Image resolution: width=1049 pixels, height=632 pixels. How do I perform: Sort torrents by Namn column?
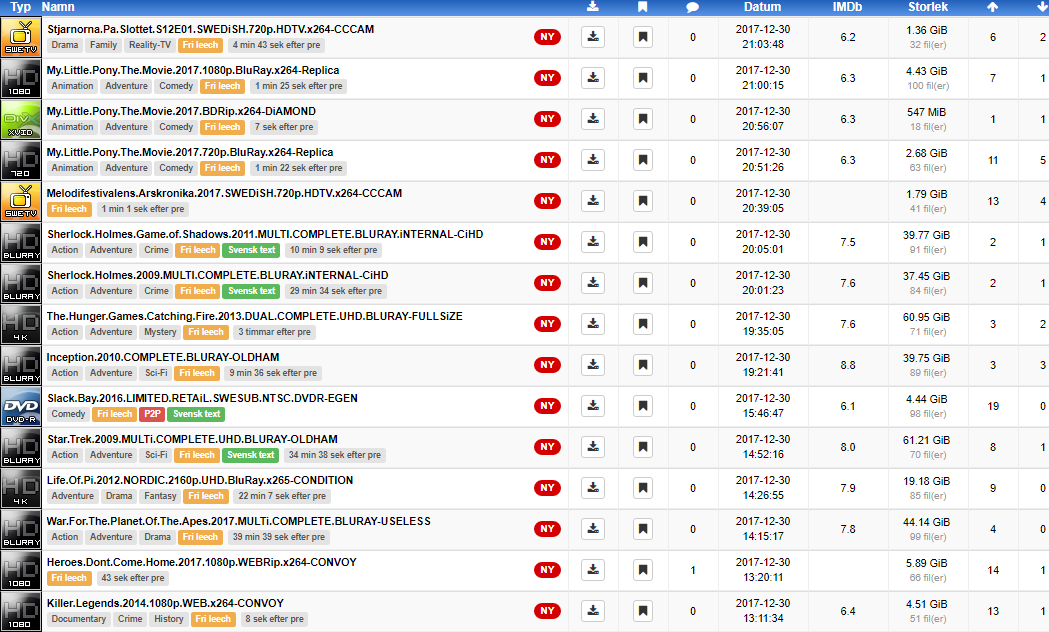pos(58,7)
